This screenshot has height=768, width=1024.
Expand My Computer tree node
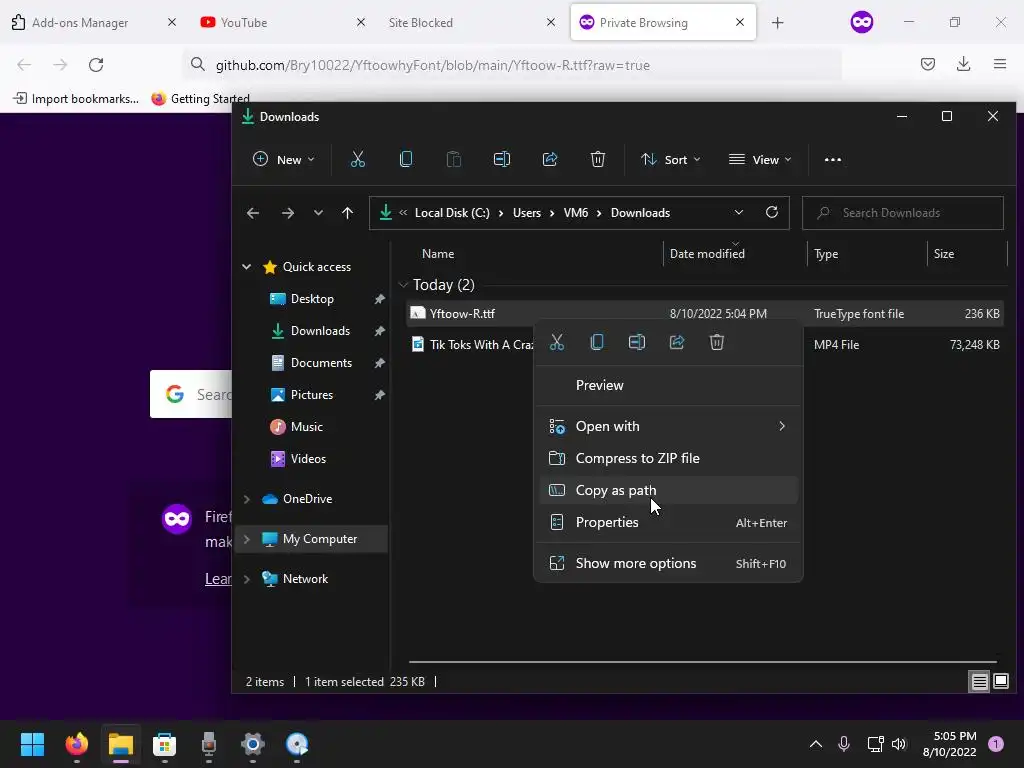[x=247, y=539]
